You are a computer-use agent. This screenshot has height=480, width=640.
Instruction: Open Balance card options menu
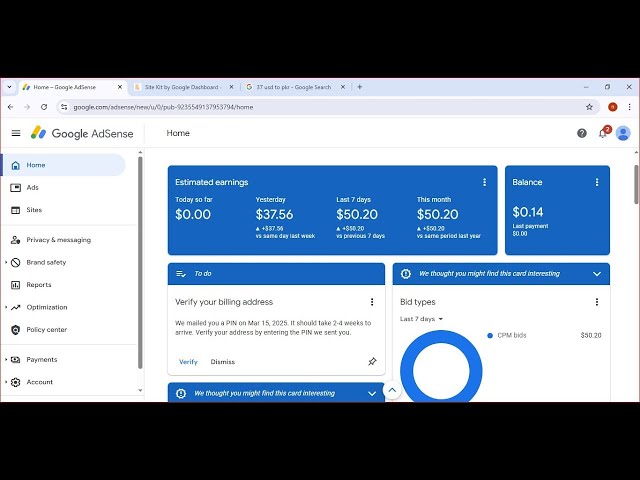pyautogui.click(x=597, y=182)
